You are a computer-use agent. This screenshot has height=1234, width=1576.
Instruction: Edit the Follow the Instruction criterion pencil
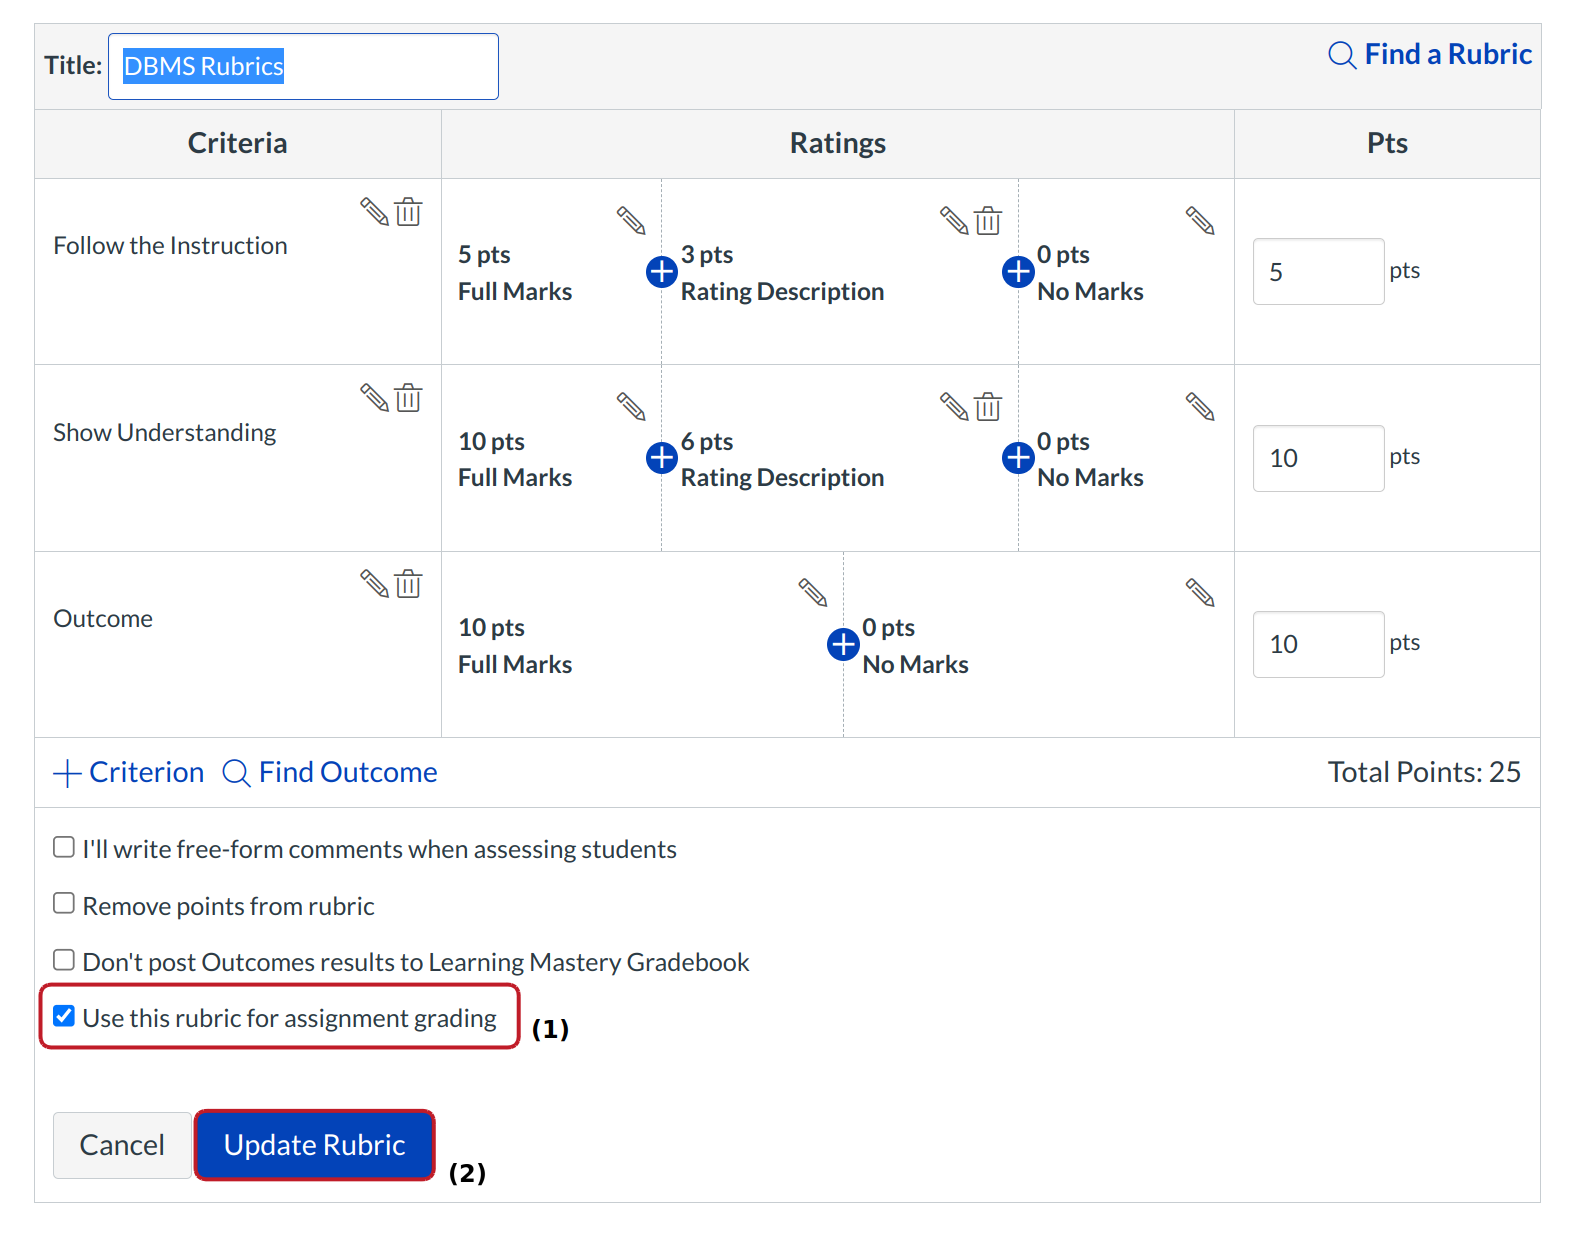374,212
